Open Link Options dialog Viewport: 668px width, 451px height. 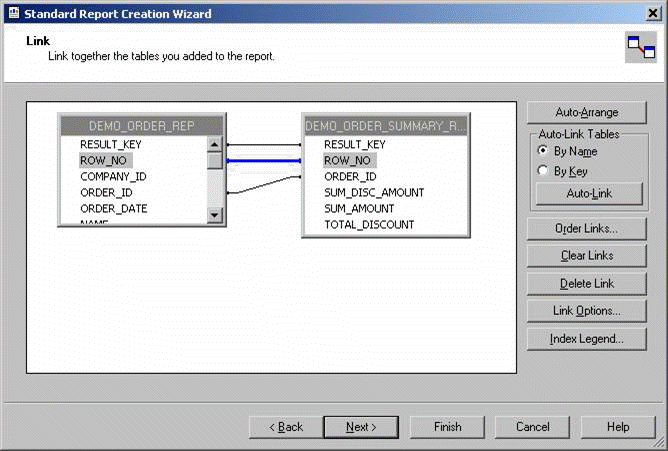pyautogui.click(x=586, y=311)
